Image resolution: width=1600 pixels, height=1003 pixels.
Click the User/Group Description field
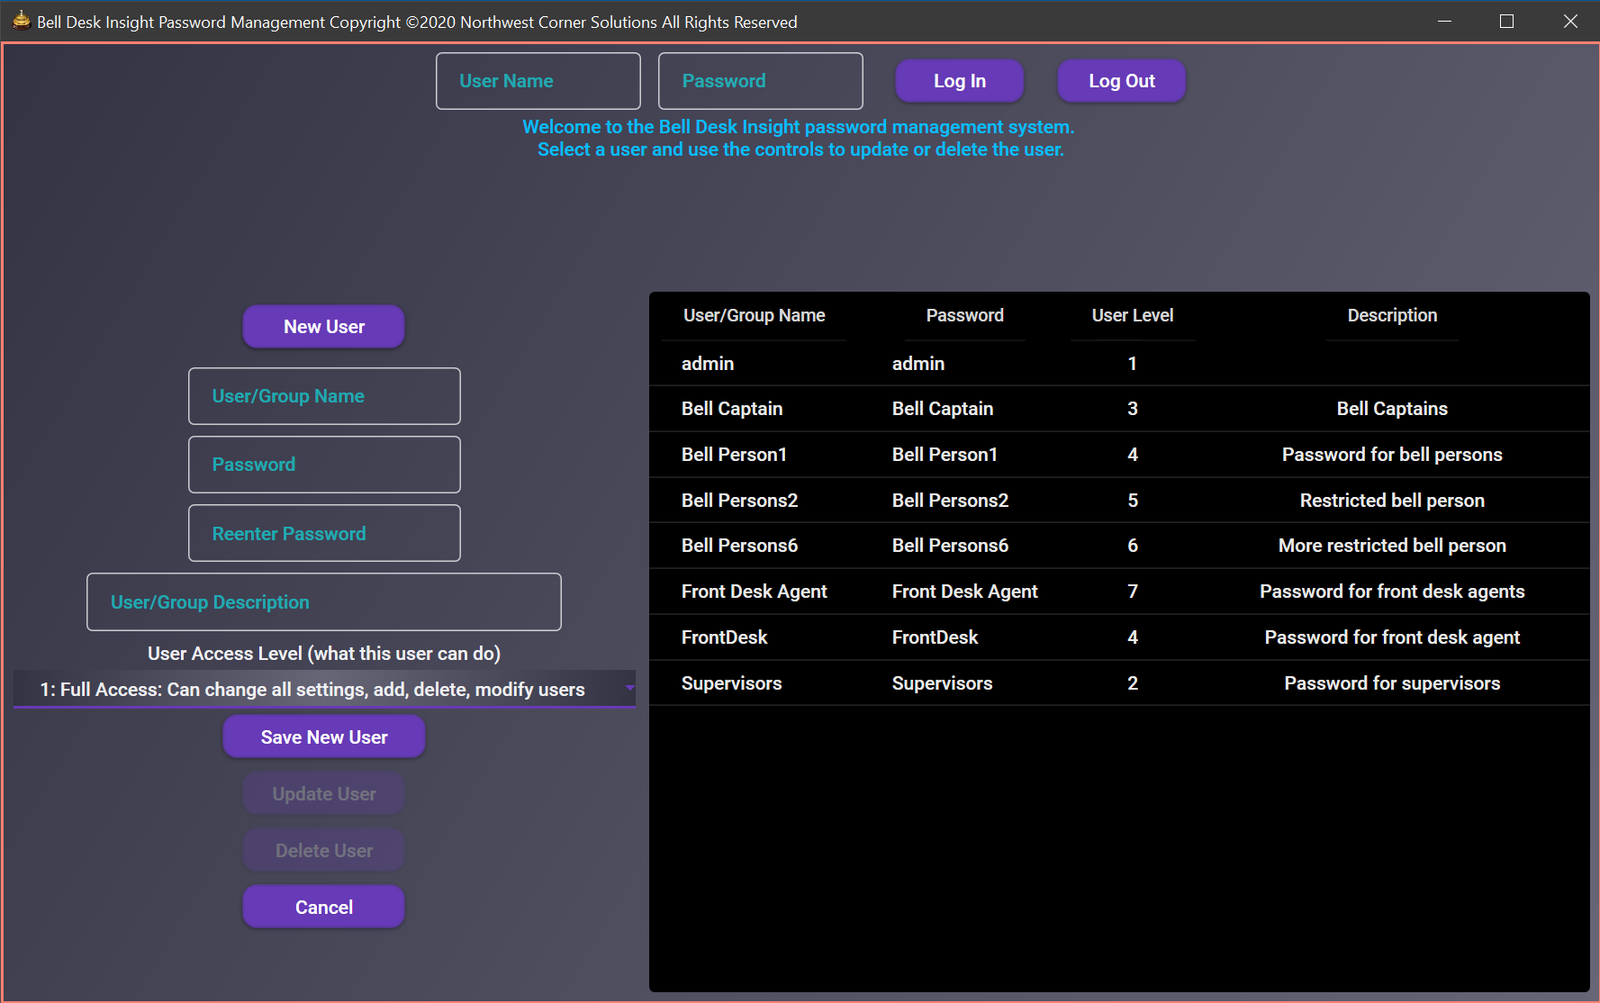pyautogui.click(x=323, y=602)
